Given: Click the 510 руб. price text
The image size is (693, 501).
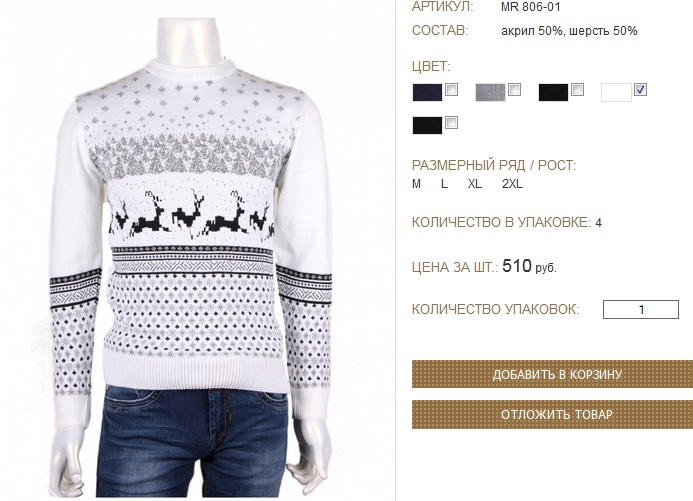Looking at the screenshot, I should (x=529, y=266).
